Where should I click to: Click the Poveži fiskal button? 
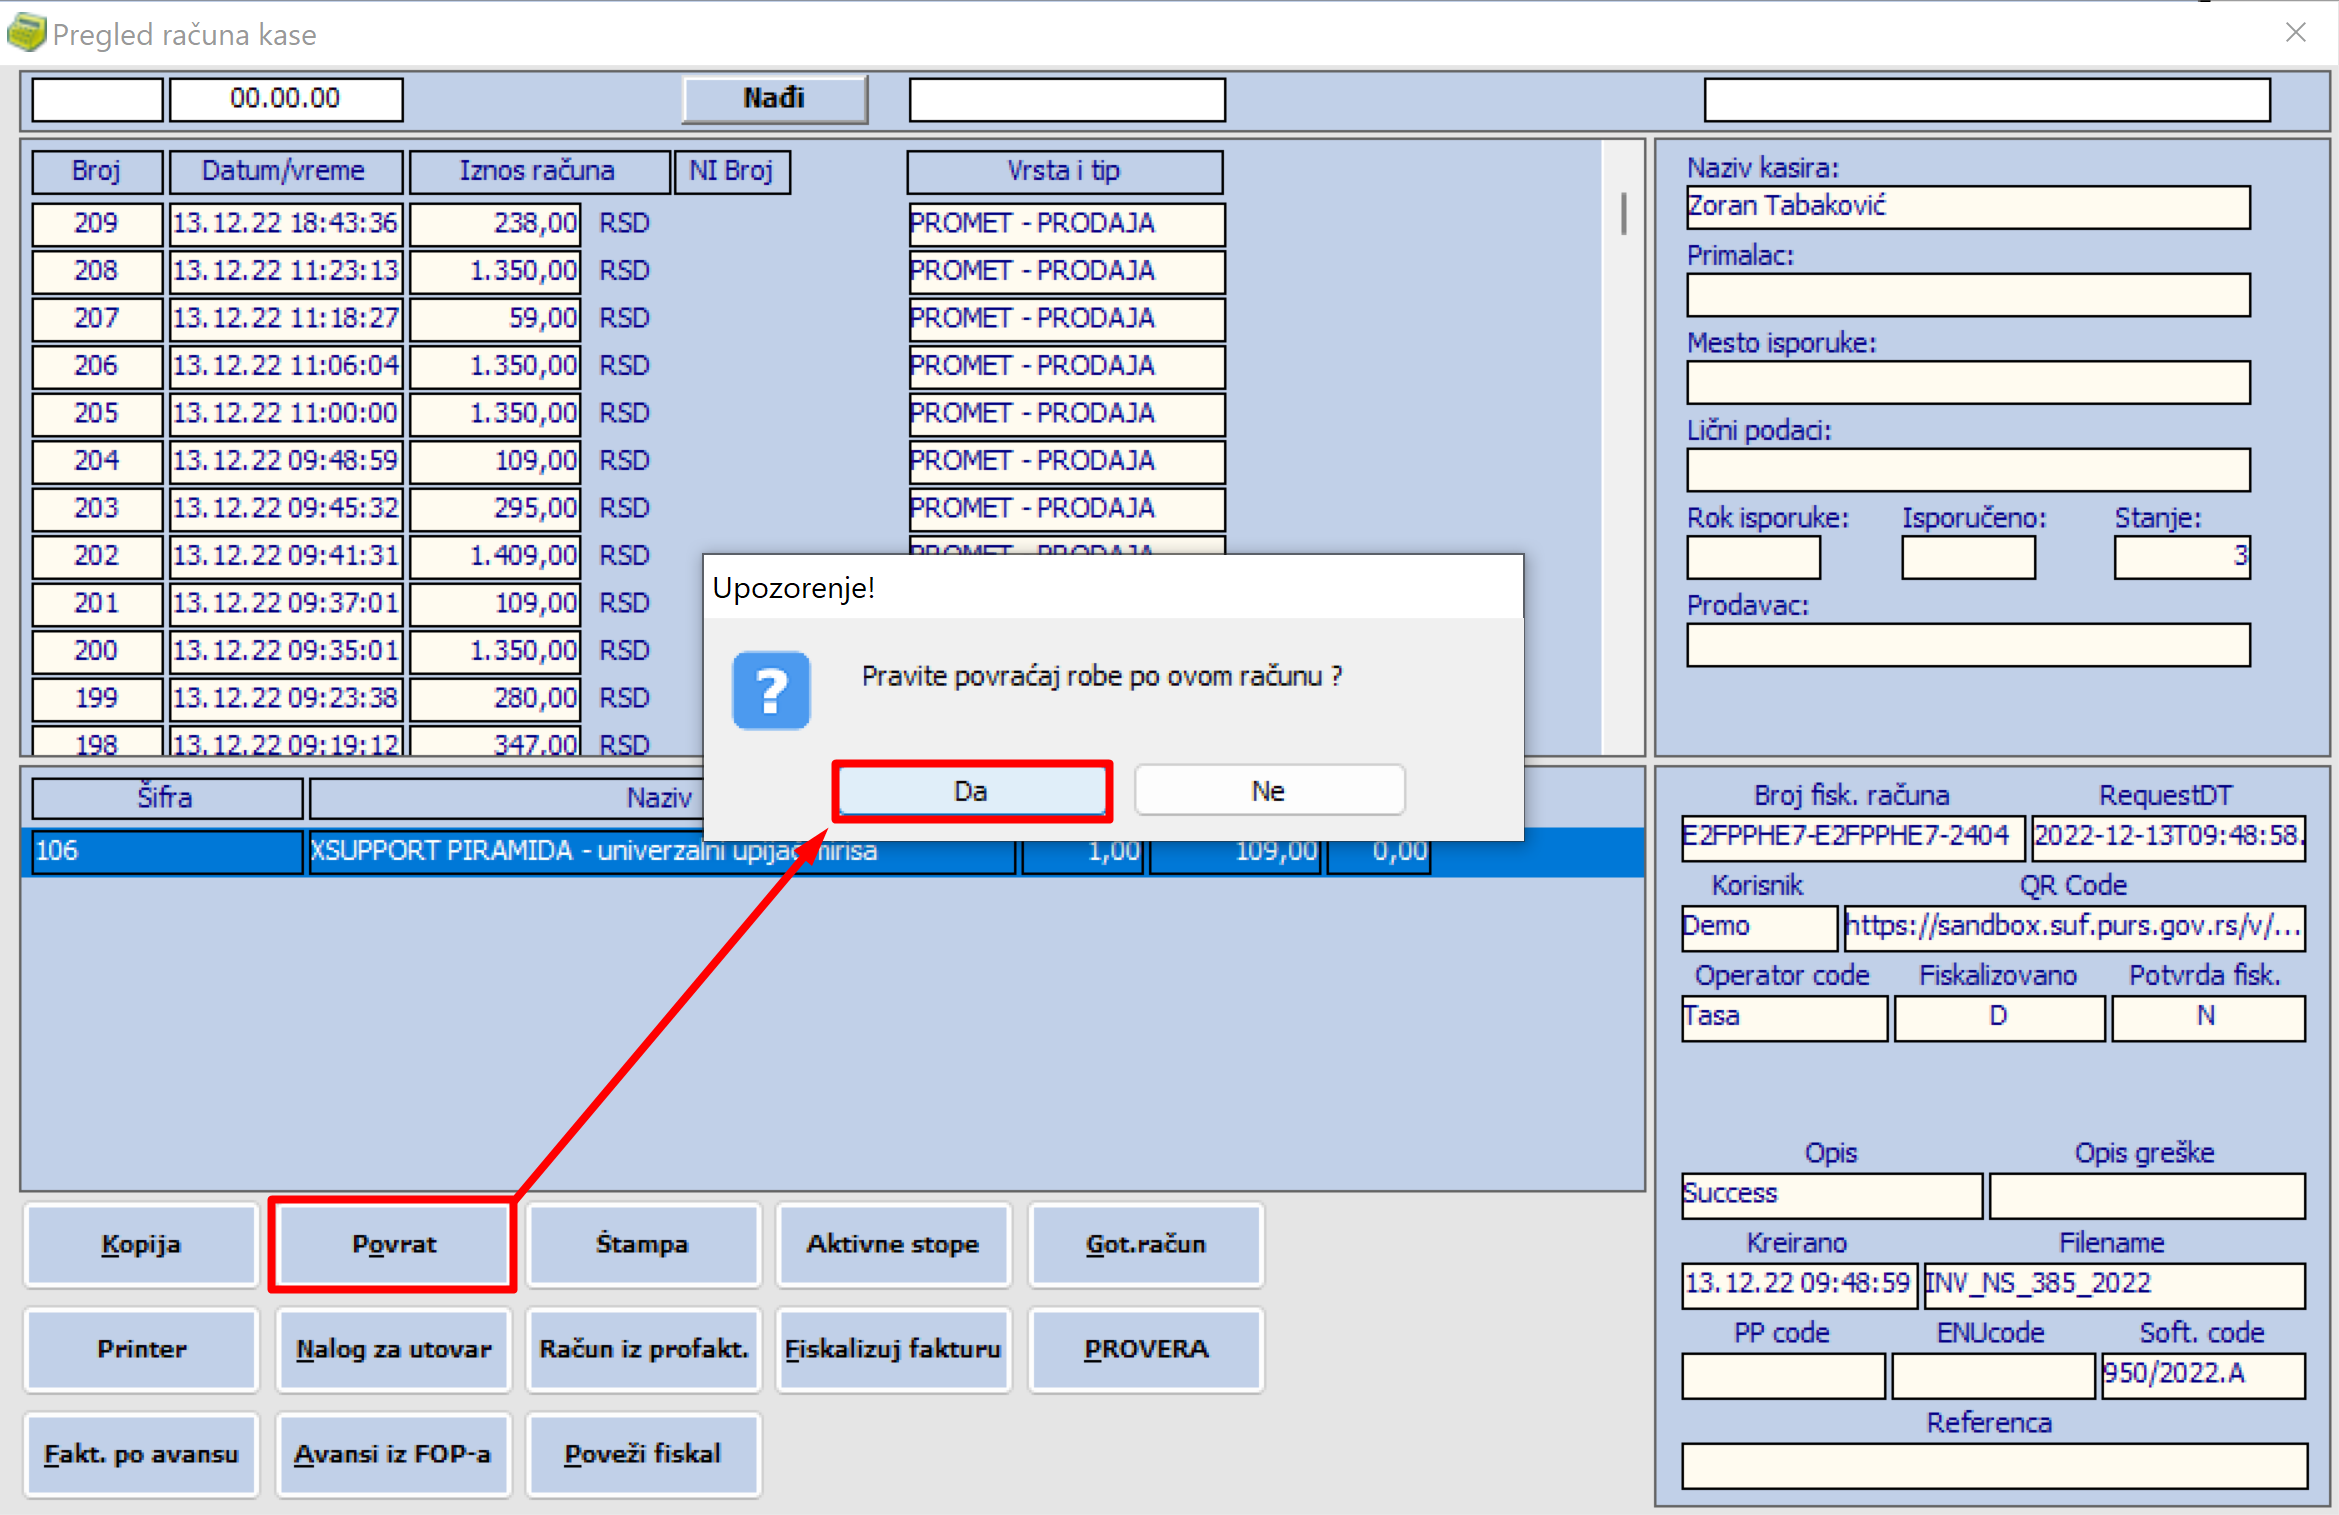click(x=643, y=1453)
